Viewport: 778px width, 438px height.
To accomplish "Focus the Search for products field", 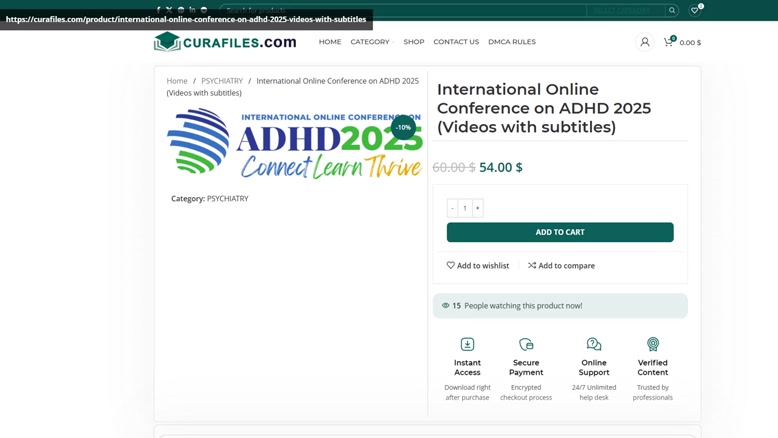I will 402,10.
